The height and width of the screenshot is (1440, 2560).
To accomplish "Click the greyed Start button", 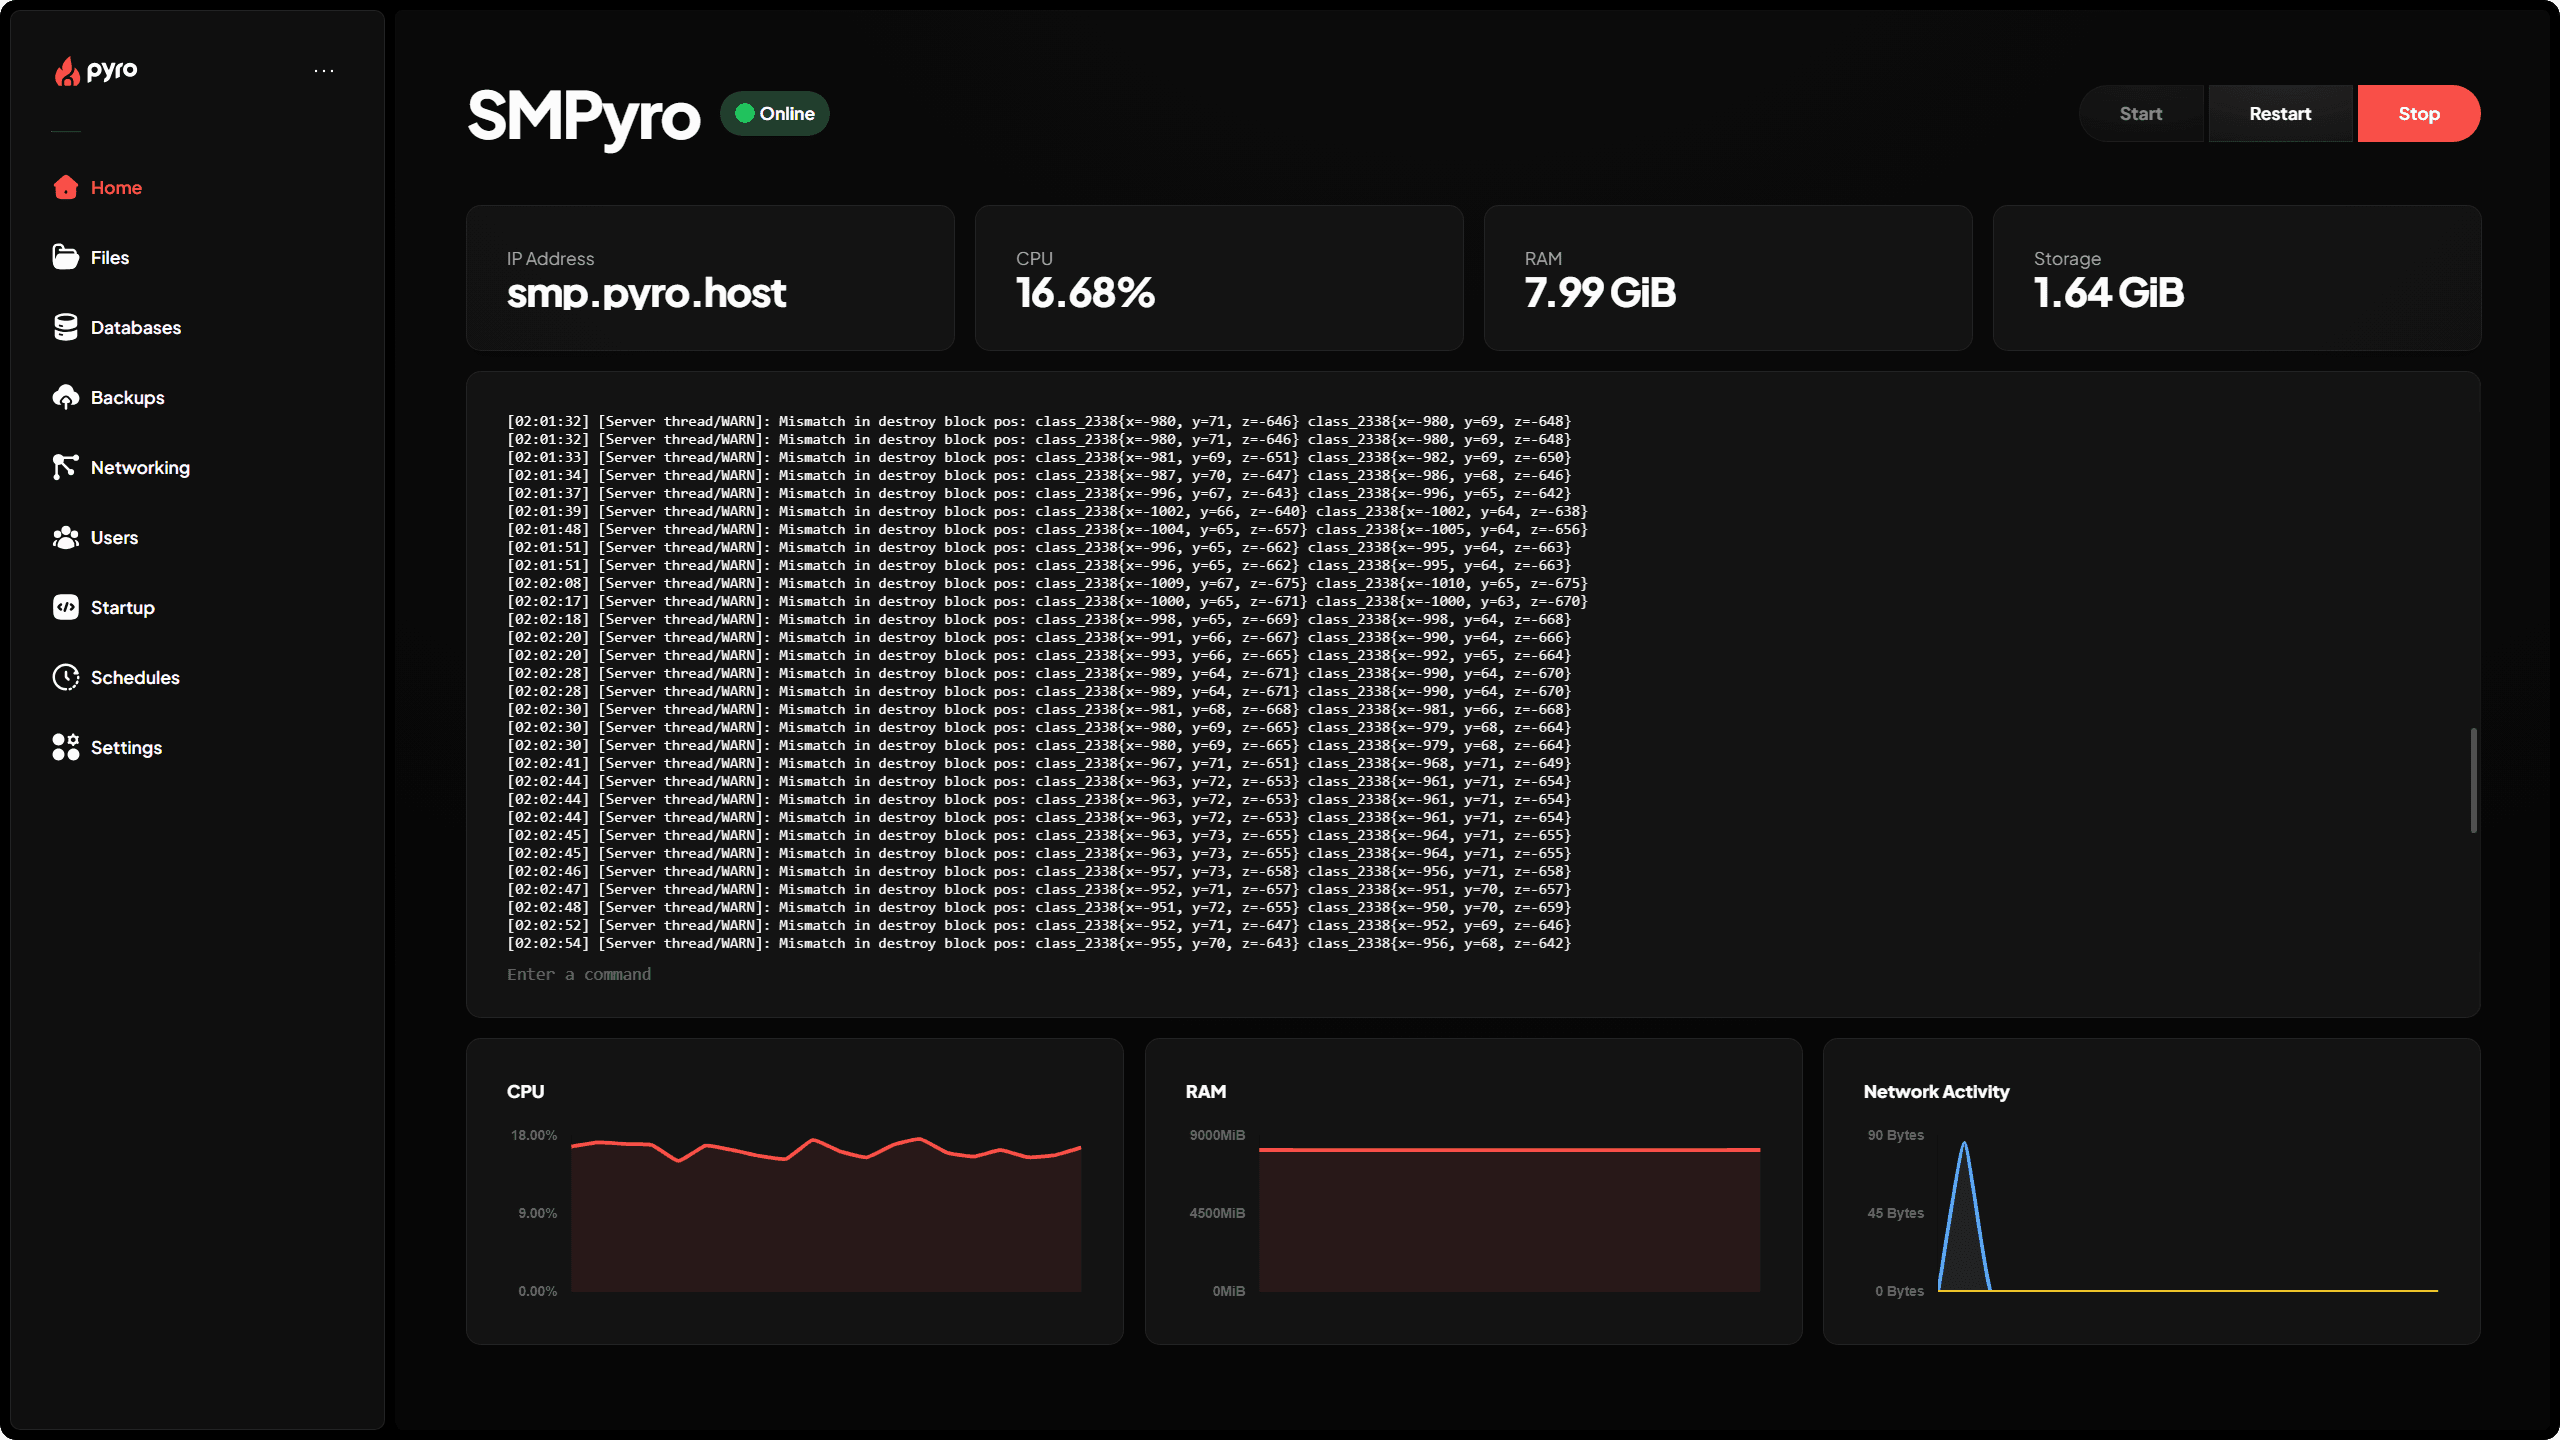I will pyautogui.click(x=2140, y=114).
